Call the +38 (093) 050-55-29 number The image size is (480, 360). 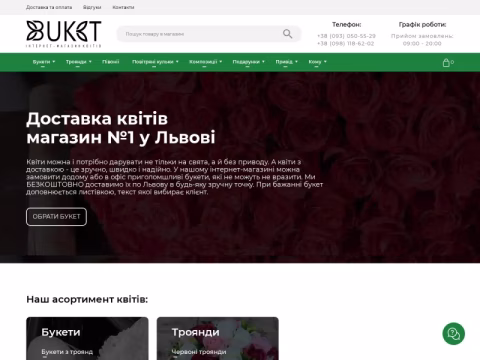(346, 36)
